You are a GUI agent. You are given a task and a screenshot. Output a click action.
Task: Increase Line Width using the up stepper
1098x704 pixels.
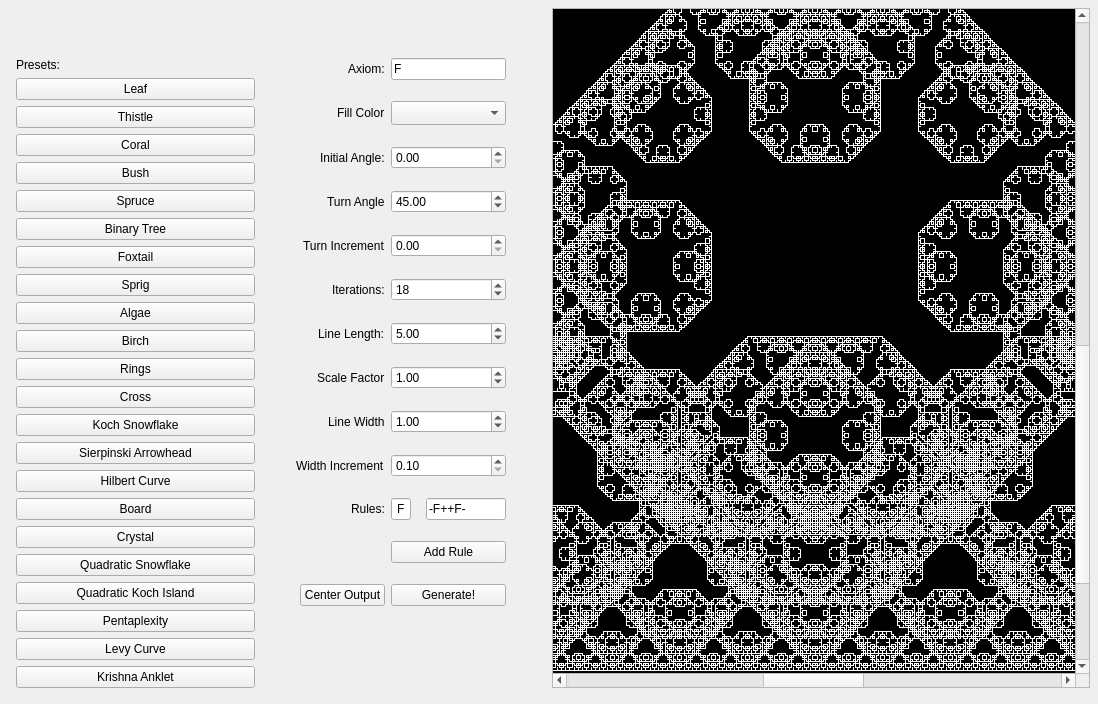(x=497, y=417)
